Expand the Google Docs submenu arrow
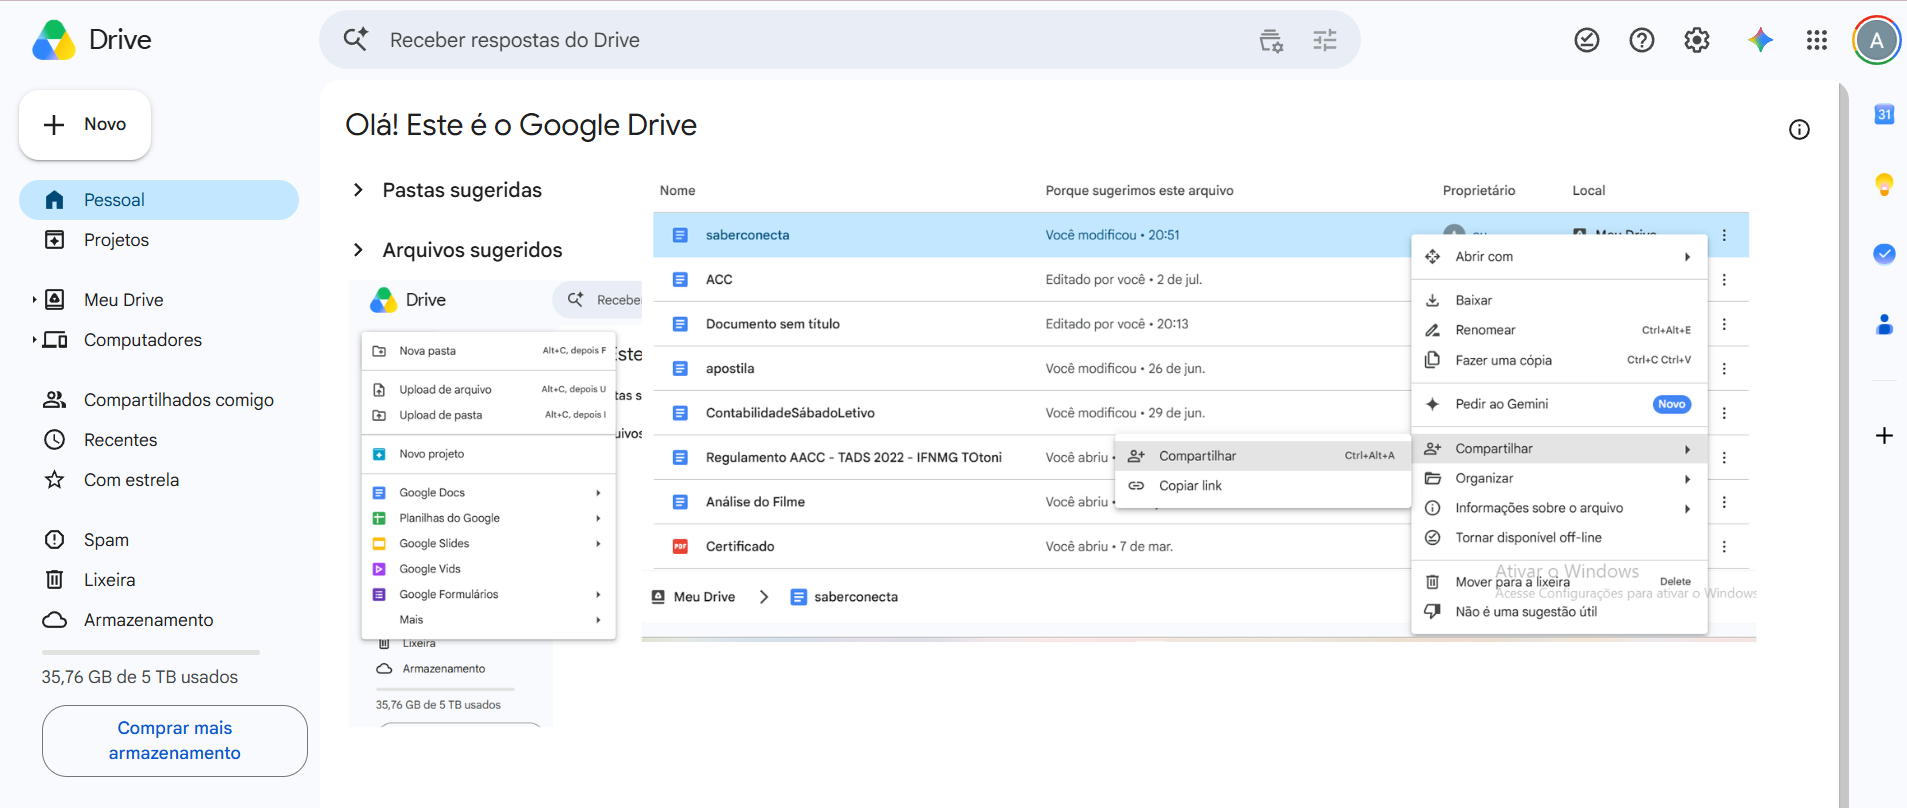This screenshot has height=808, width=1907. (598, 493)
